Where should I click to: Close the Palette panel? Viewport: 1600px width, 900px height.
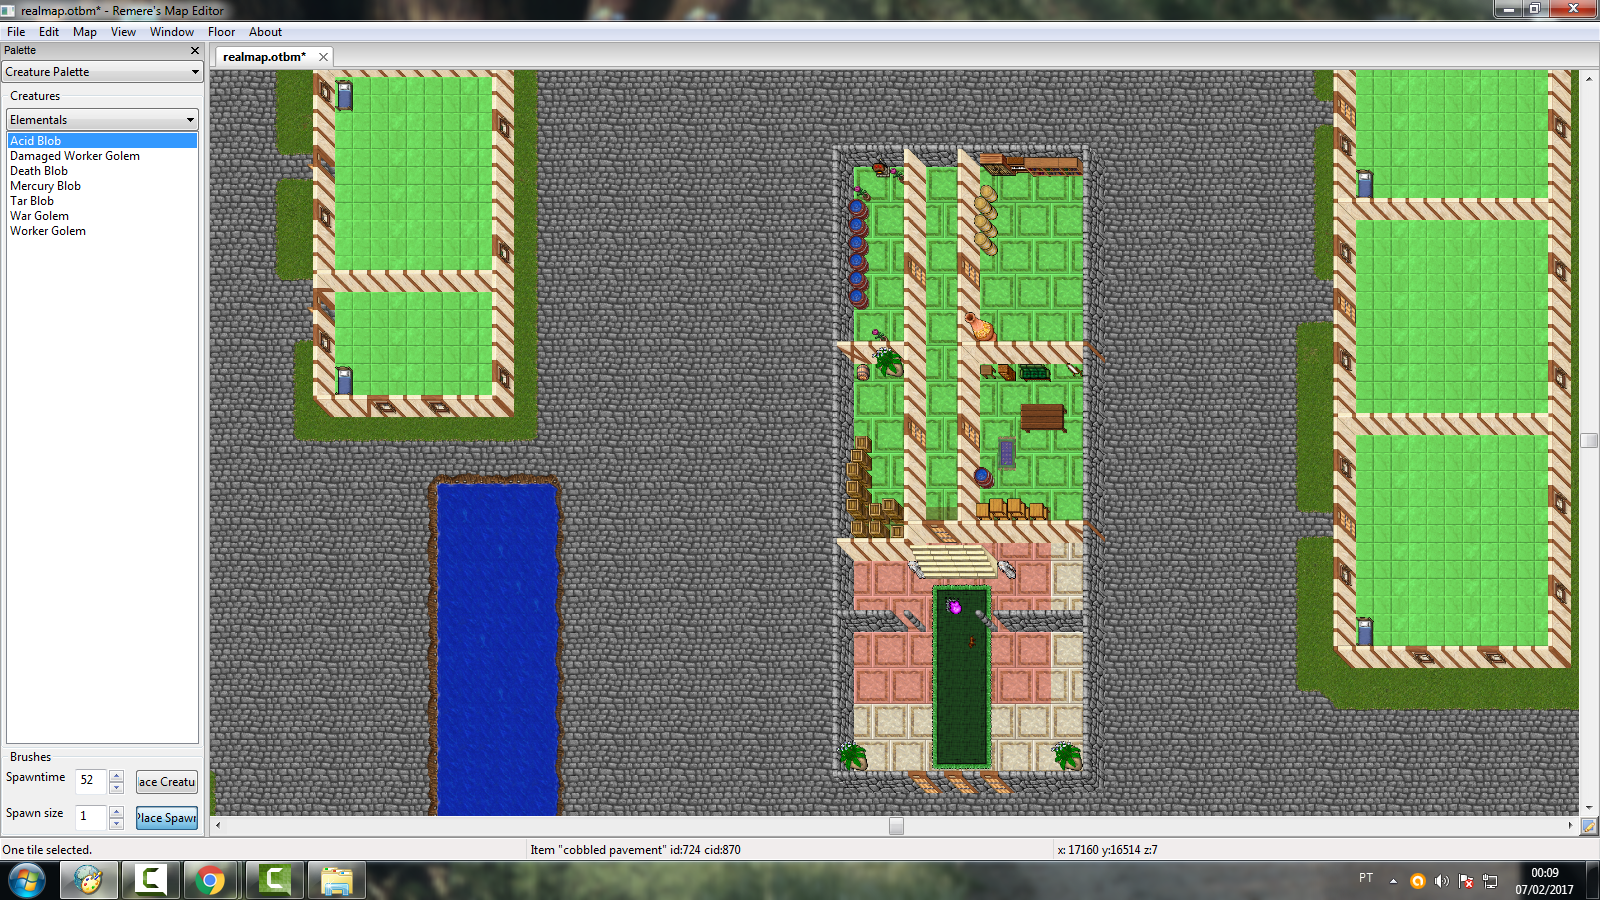pyautogui.click(x=195, y=50)
